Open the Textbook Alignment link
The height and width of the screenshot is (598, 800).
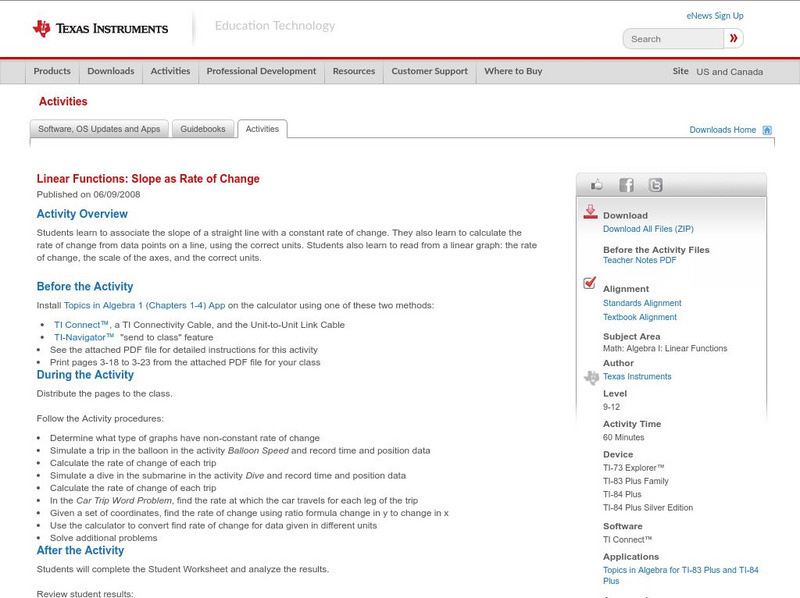[640, 317]
